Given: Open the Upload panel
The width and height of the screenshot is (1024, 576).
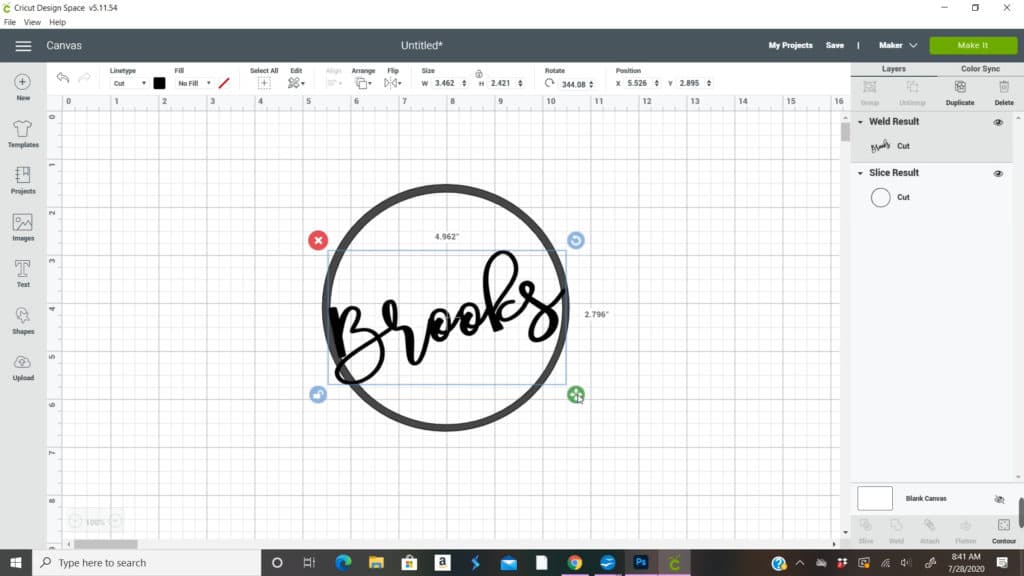Looking at the screenshot, I should 23,367.
